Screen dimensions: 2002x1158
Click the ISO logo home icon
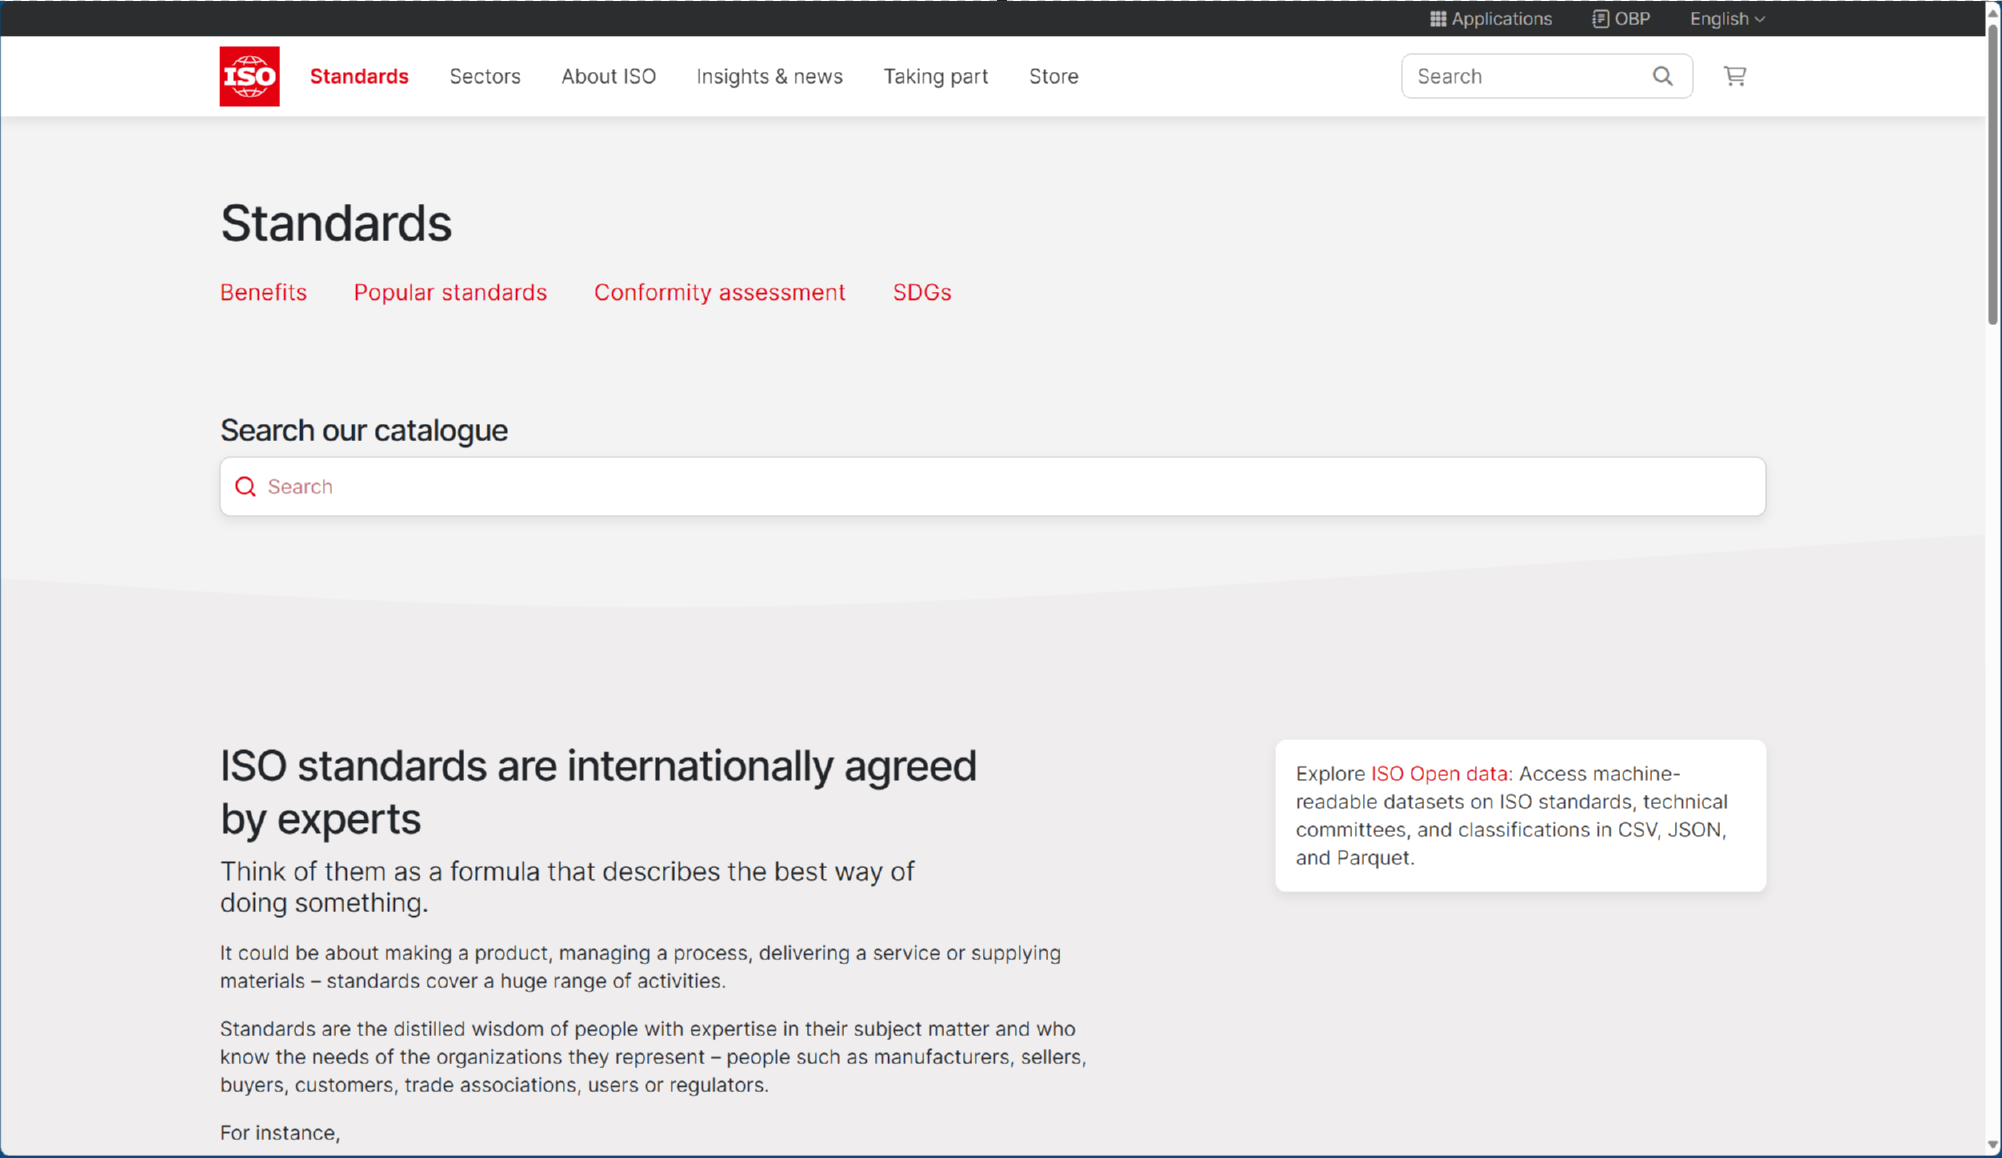[249, 76]
